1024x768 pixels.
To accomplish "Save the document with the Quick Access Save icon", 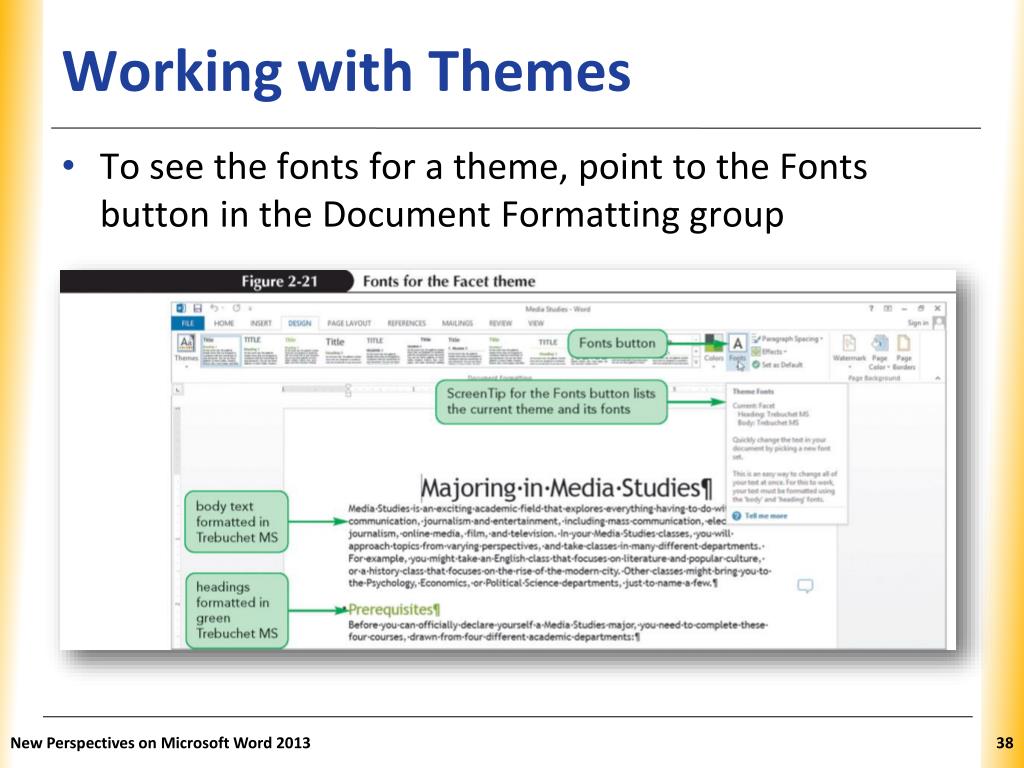I will click(x=197, y=308).
